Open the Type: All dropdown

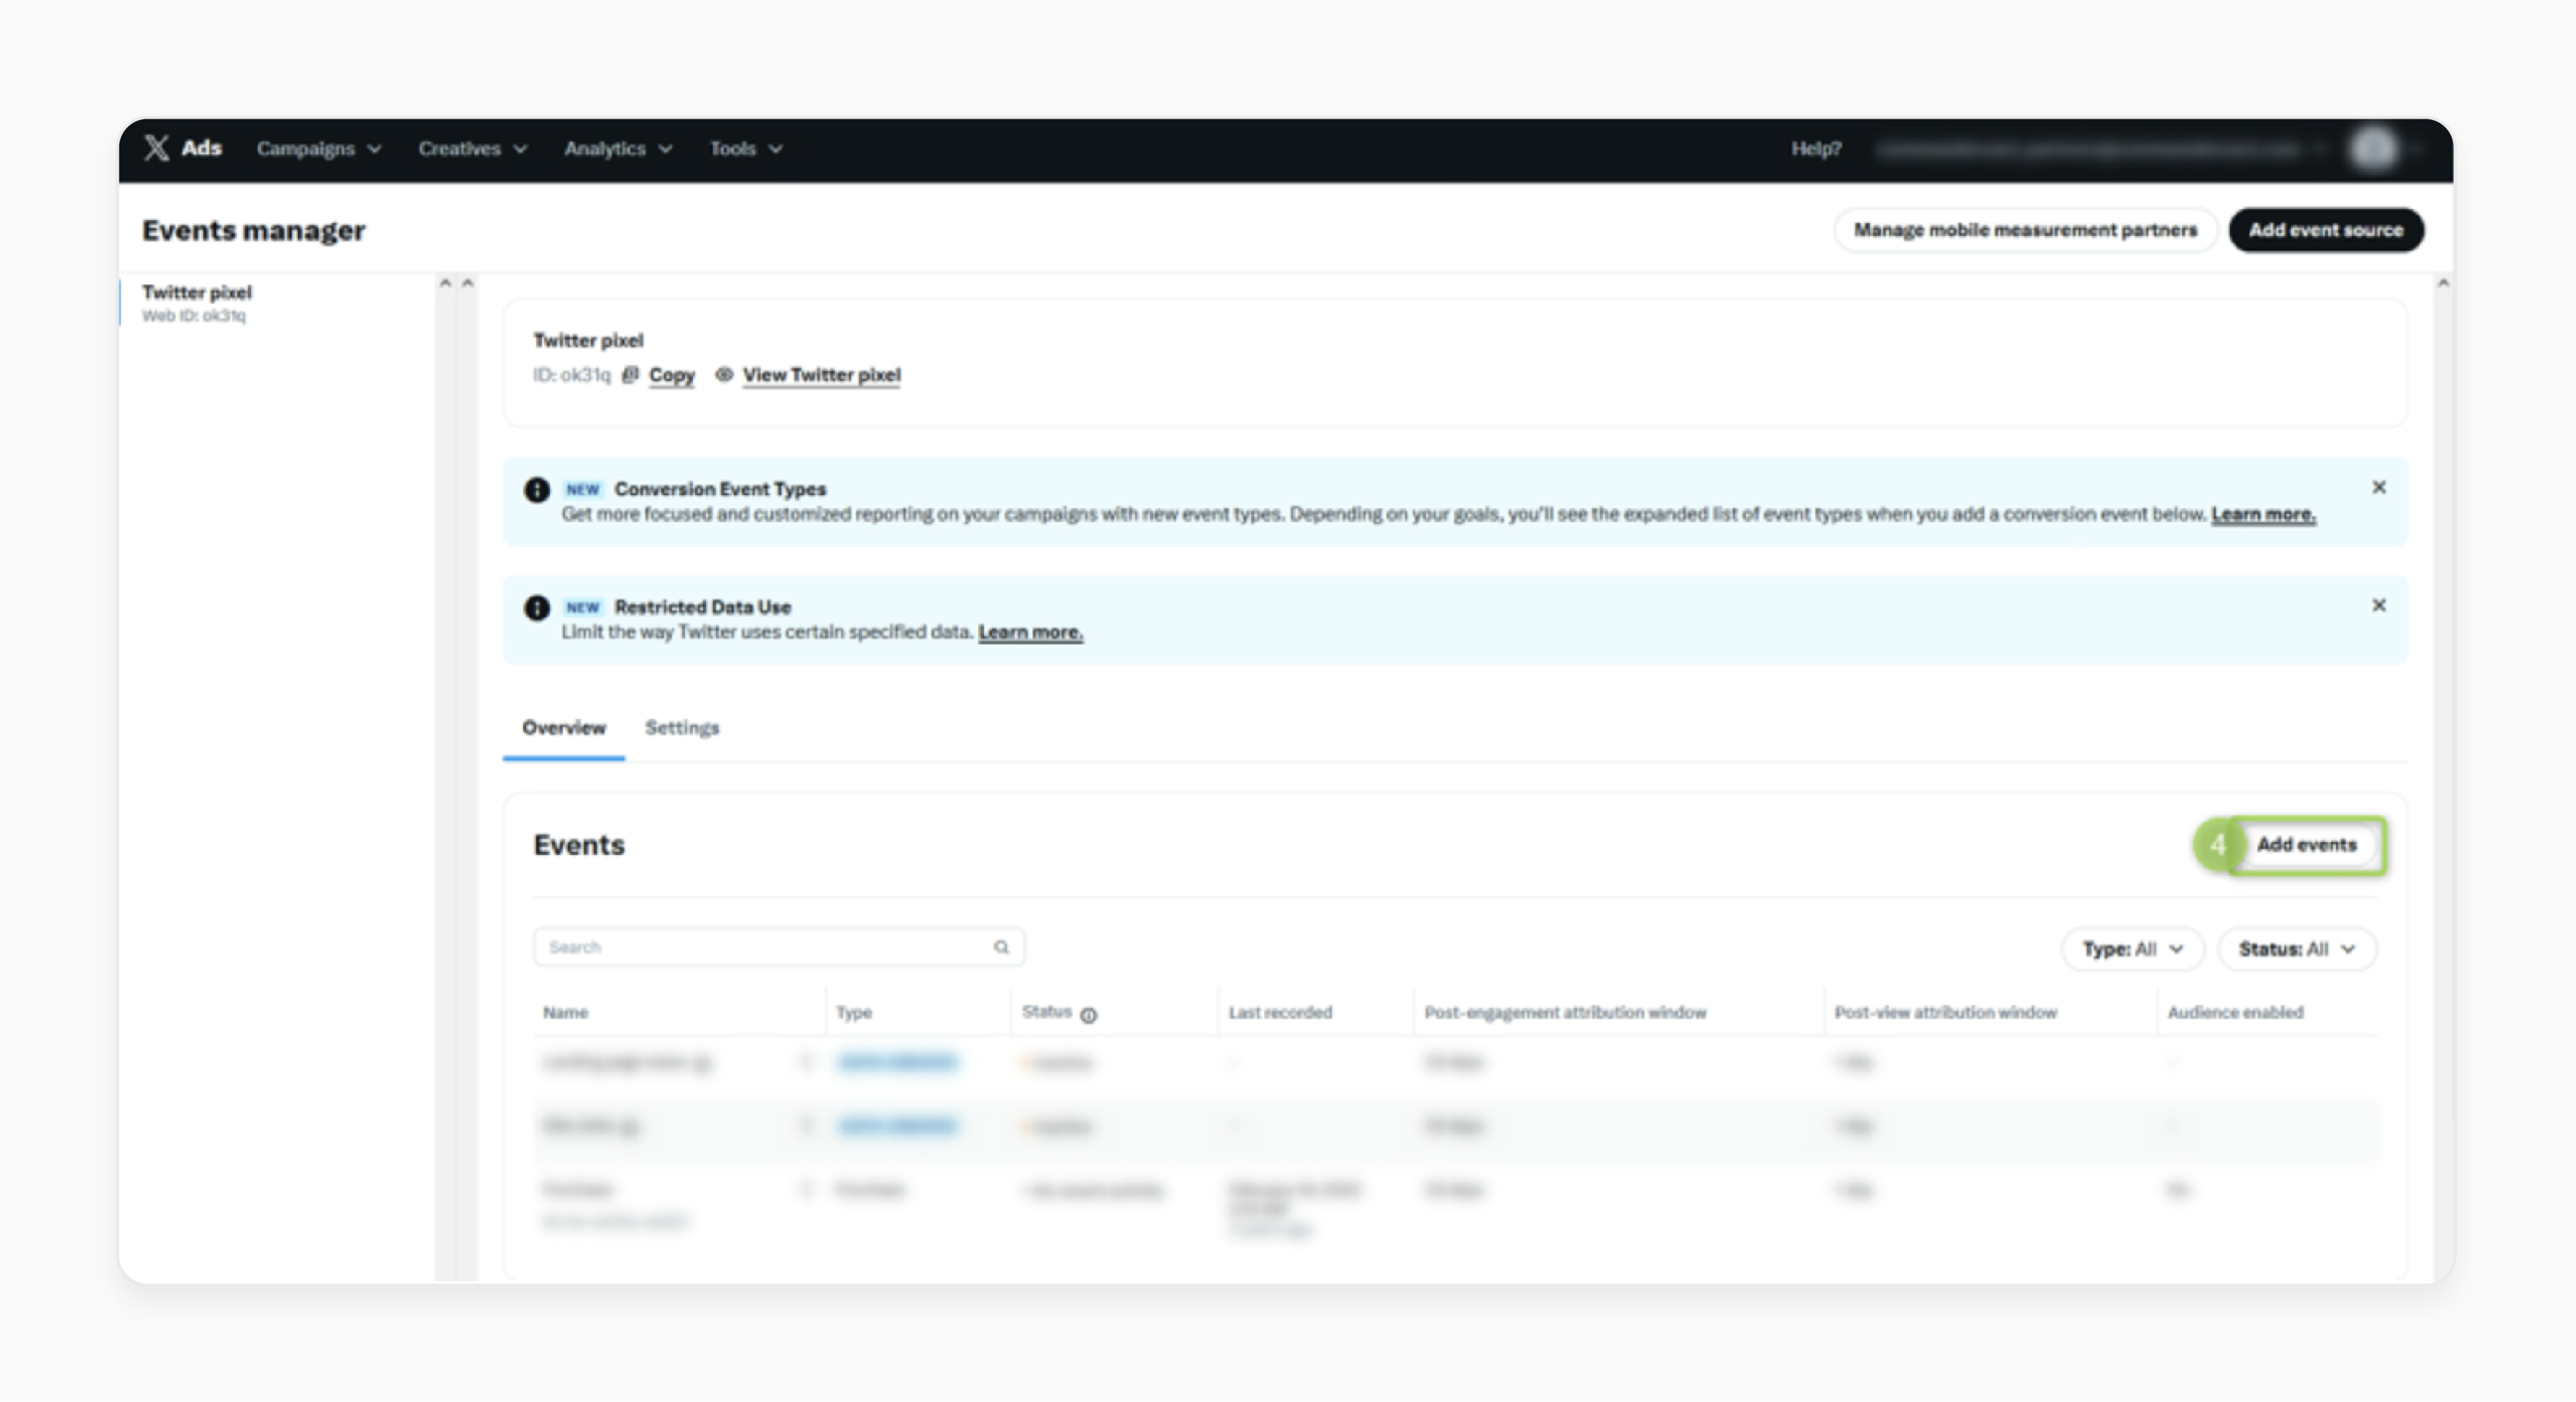[2132, 949]
